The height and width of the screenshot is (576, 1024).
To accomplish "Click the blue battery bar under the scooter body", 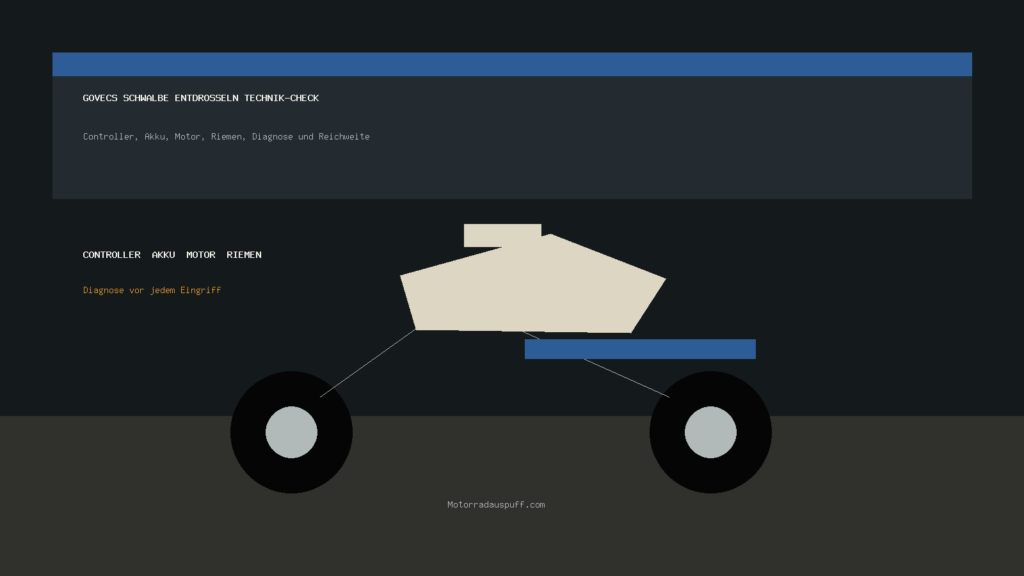I will 640,349.
